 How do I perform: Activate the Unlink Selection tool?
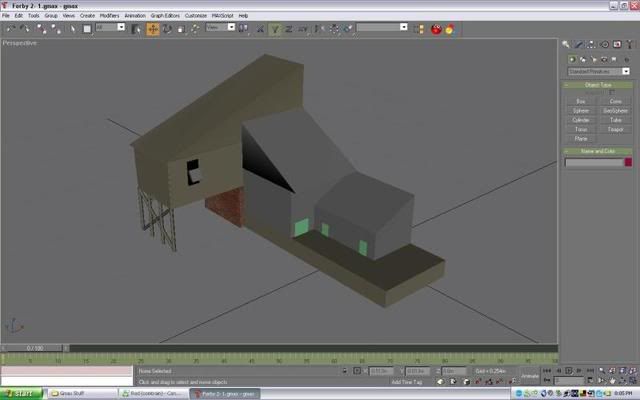pos(56,29)
